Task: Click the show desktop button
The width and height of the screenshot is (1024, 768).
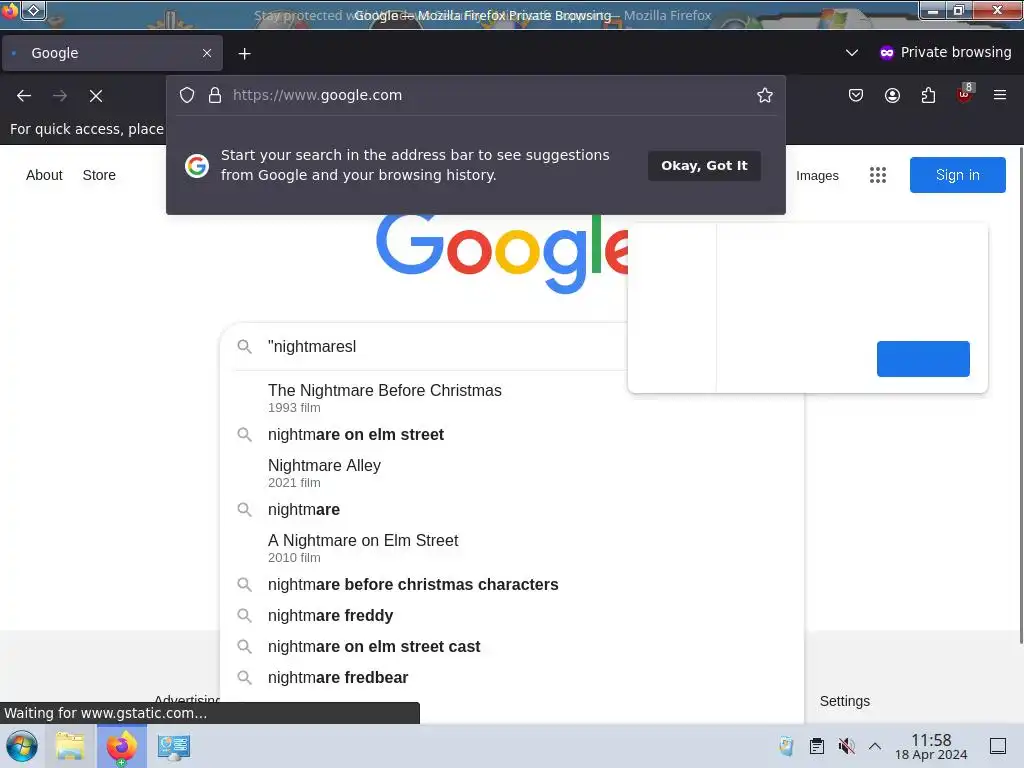Action: tap(998, 746)
